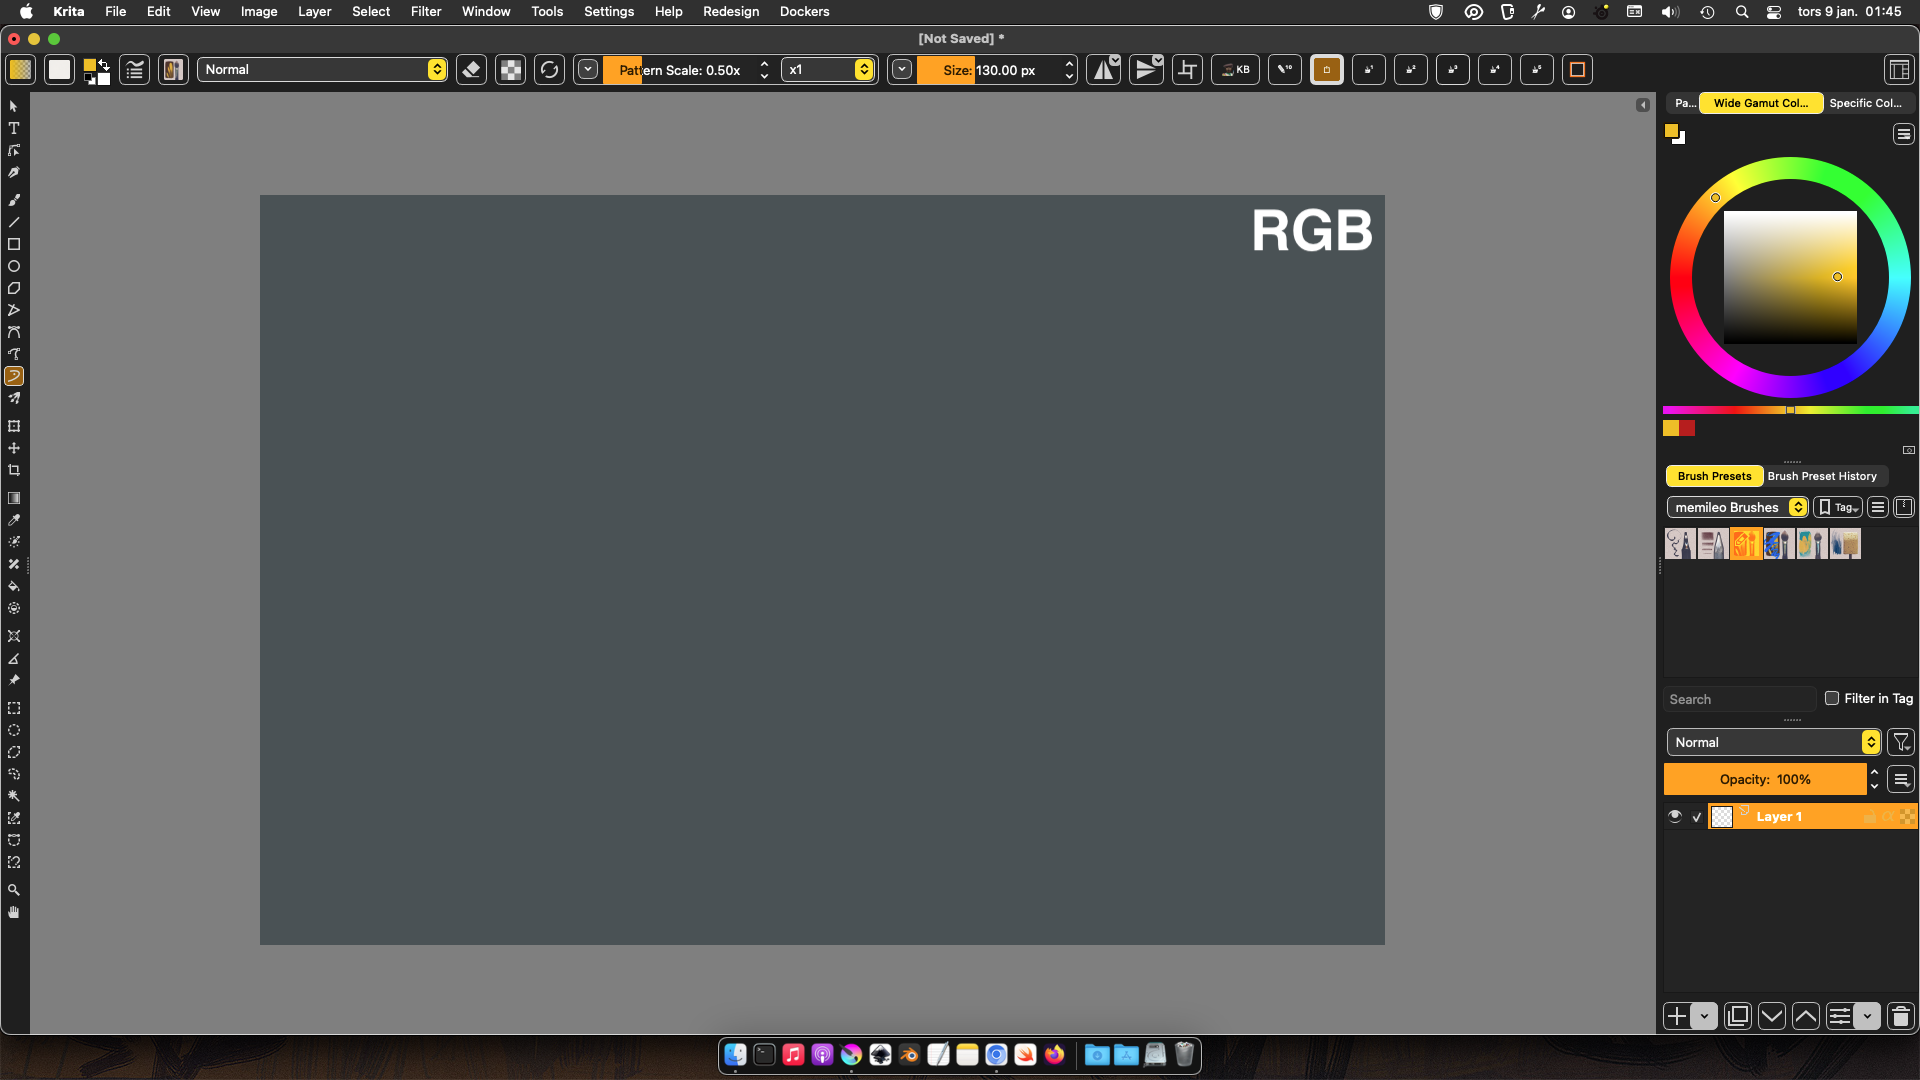This screenshot has height=1080, width=1920.
Task: Select the Fill bucket tool
Action: click(x=14, y=586)
